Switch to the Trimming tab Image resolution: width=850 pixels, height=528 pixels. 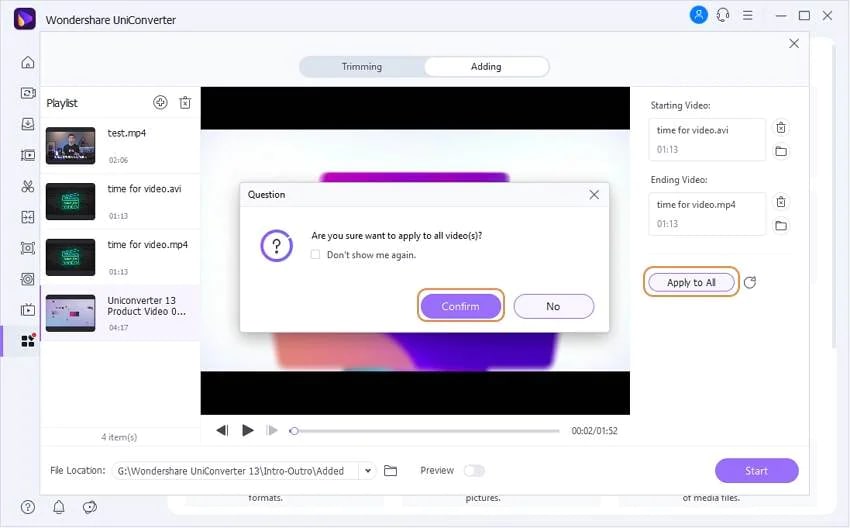pyautogui.click(x=362, y=67)
